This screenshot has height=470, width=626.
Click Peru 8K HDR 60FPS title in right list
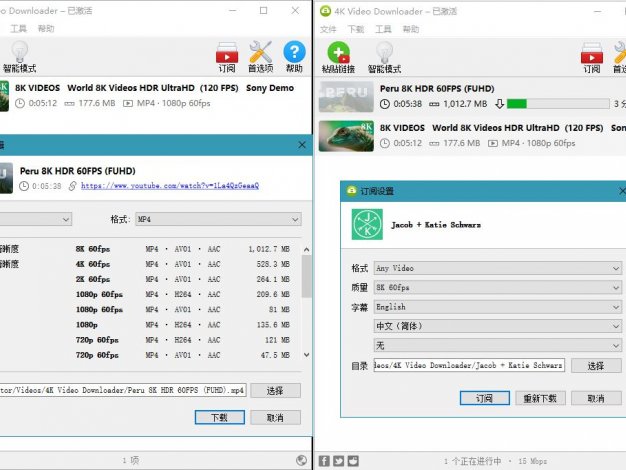437,89
